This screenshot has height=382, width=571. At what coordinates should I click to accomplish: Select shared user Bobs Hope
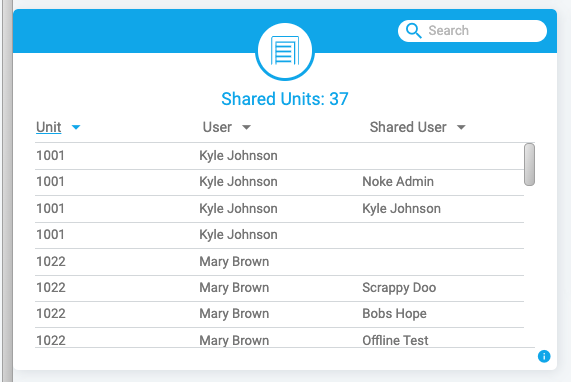394,314
